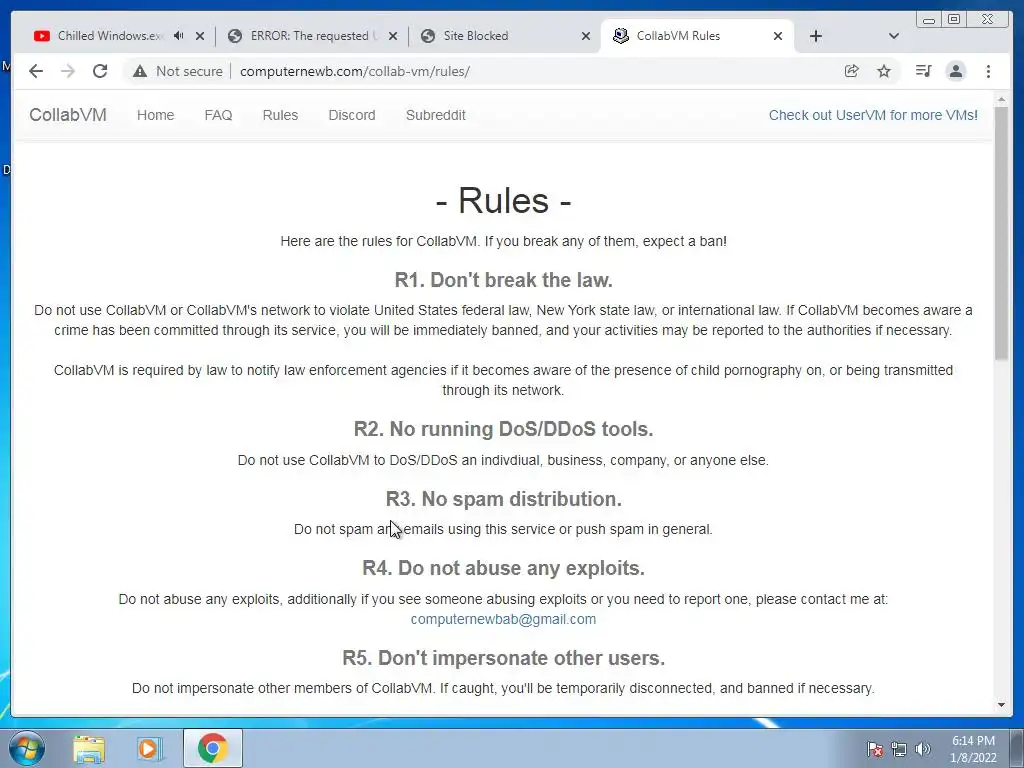Open Windows Media Player from taskbar
Image resolution: width=1024 pixels, height=768 pixels.
point(149,748)
